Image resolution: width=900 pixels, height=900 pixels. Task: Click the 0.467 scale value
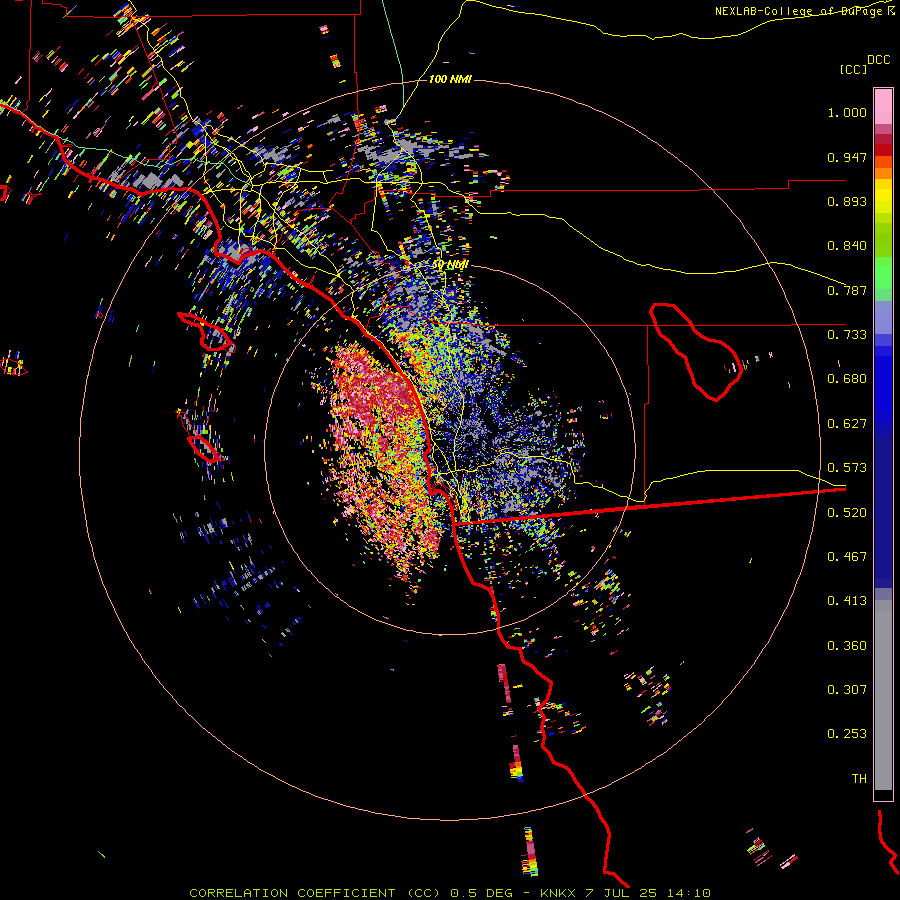[x=847, y=557]
